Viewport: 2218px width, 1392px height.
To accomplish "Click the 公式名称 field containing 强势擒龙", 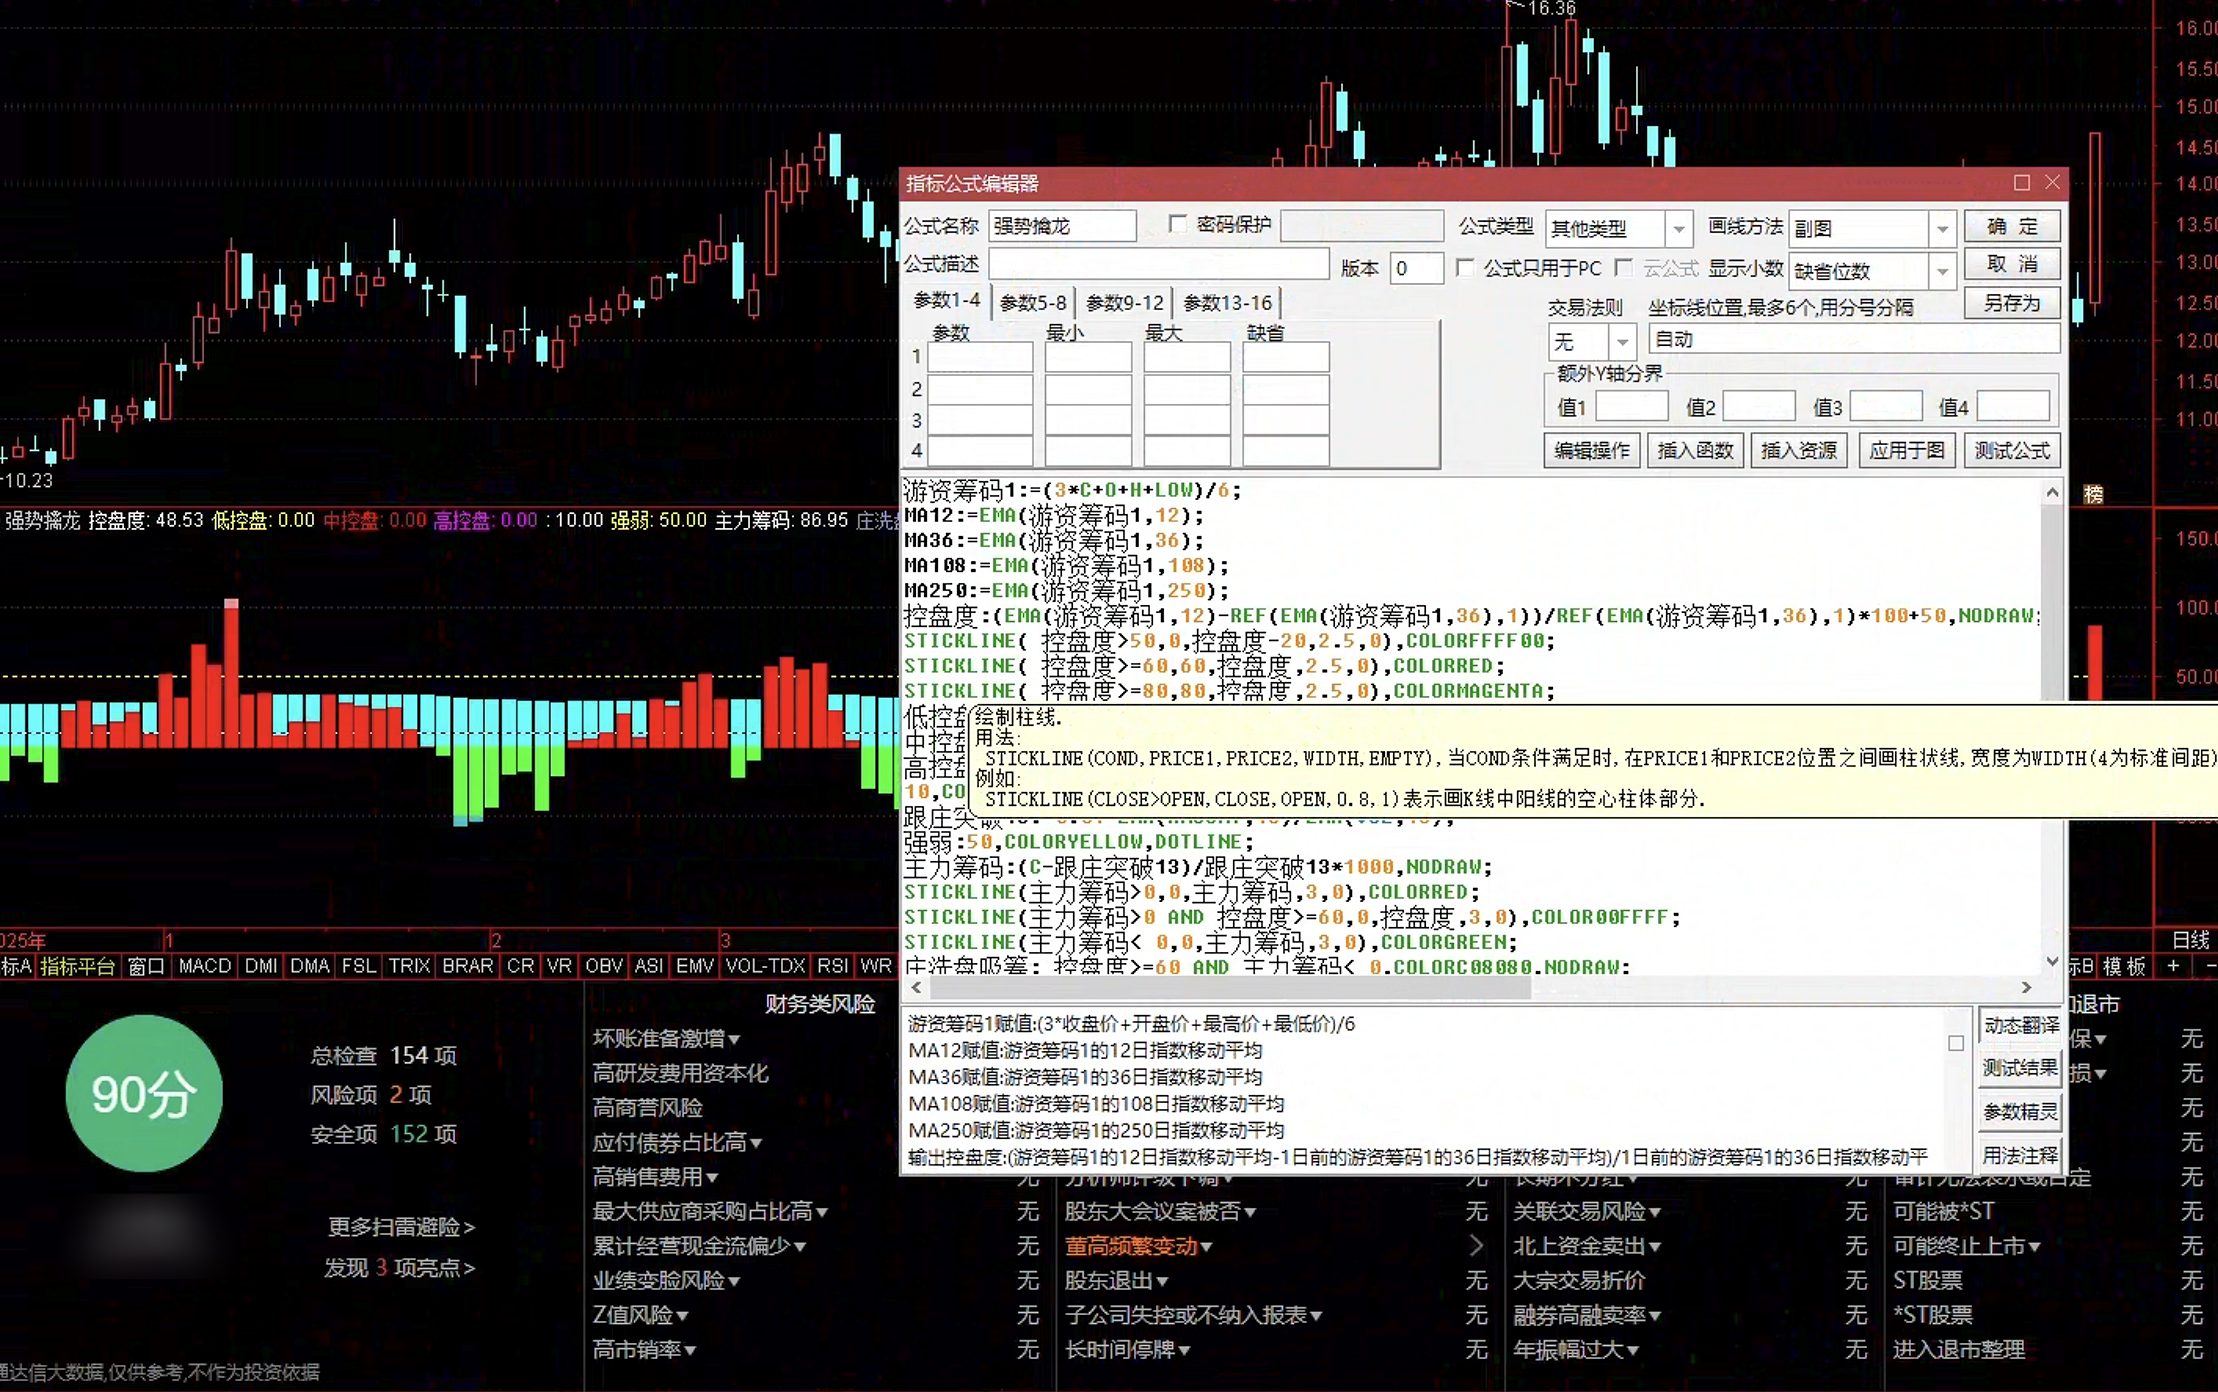I will click(x=1062, y=226).
